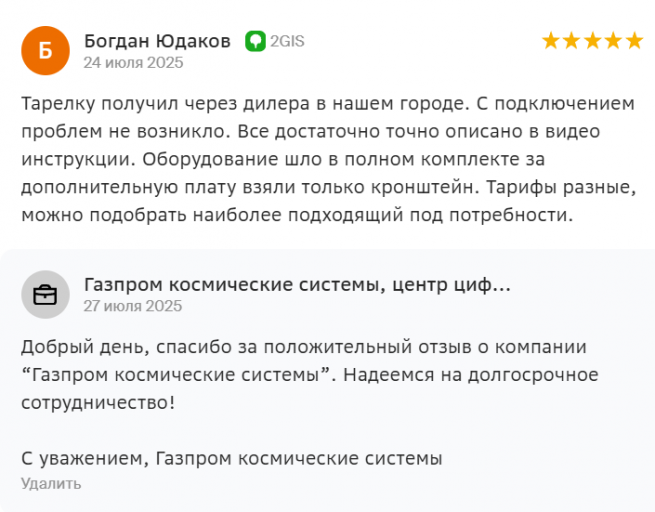Click the fifth rating star

click(634, 41)
